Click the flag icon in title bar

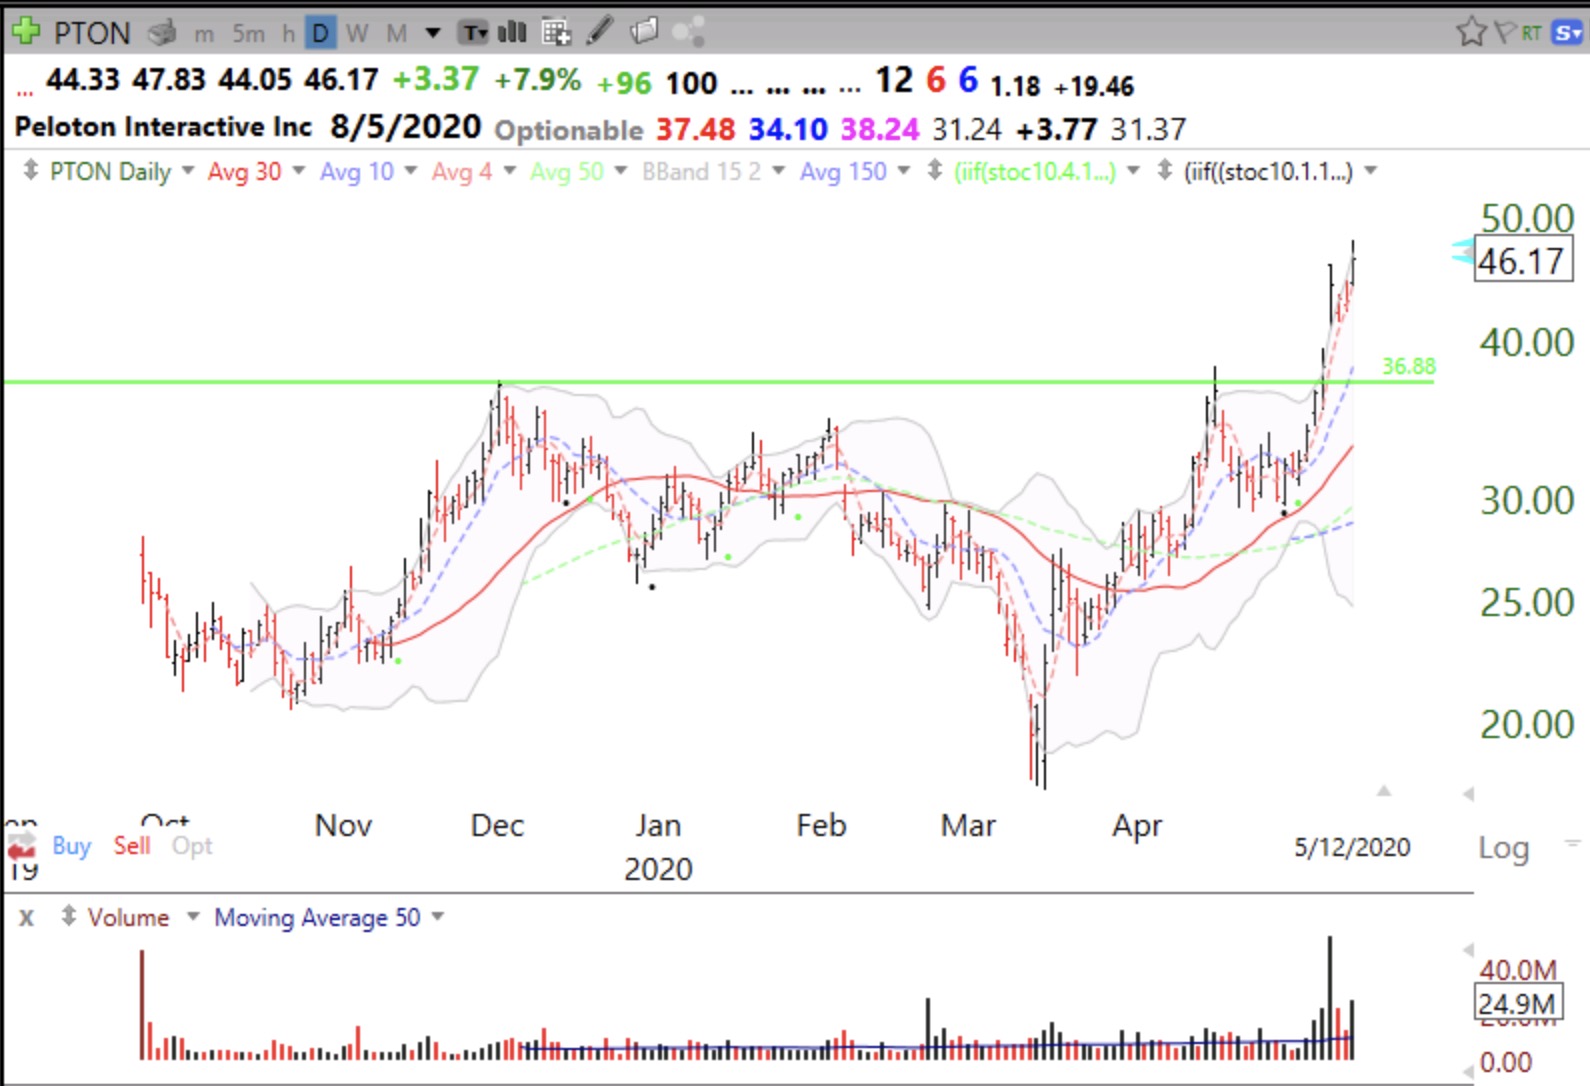click(1505, 33)
